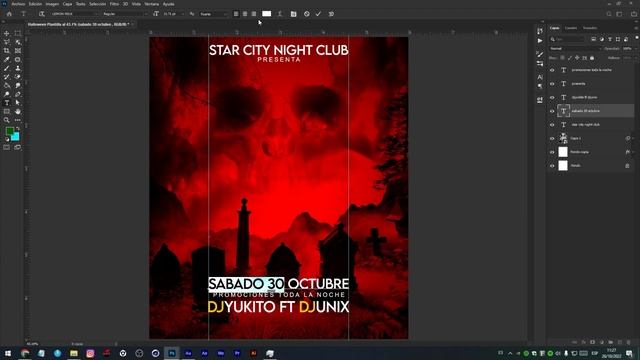Select the Clone Stamp tool
Screen dimensions: 640x360
(18, 68)
